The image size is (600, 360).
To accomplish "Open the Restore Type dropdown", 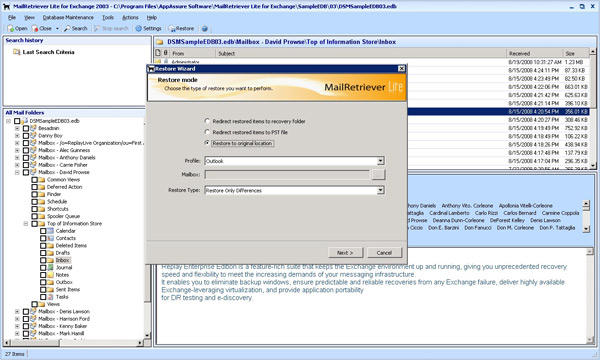I will [x=380, y=190].
